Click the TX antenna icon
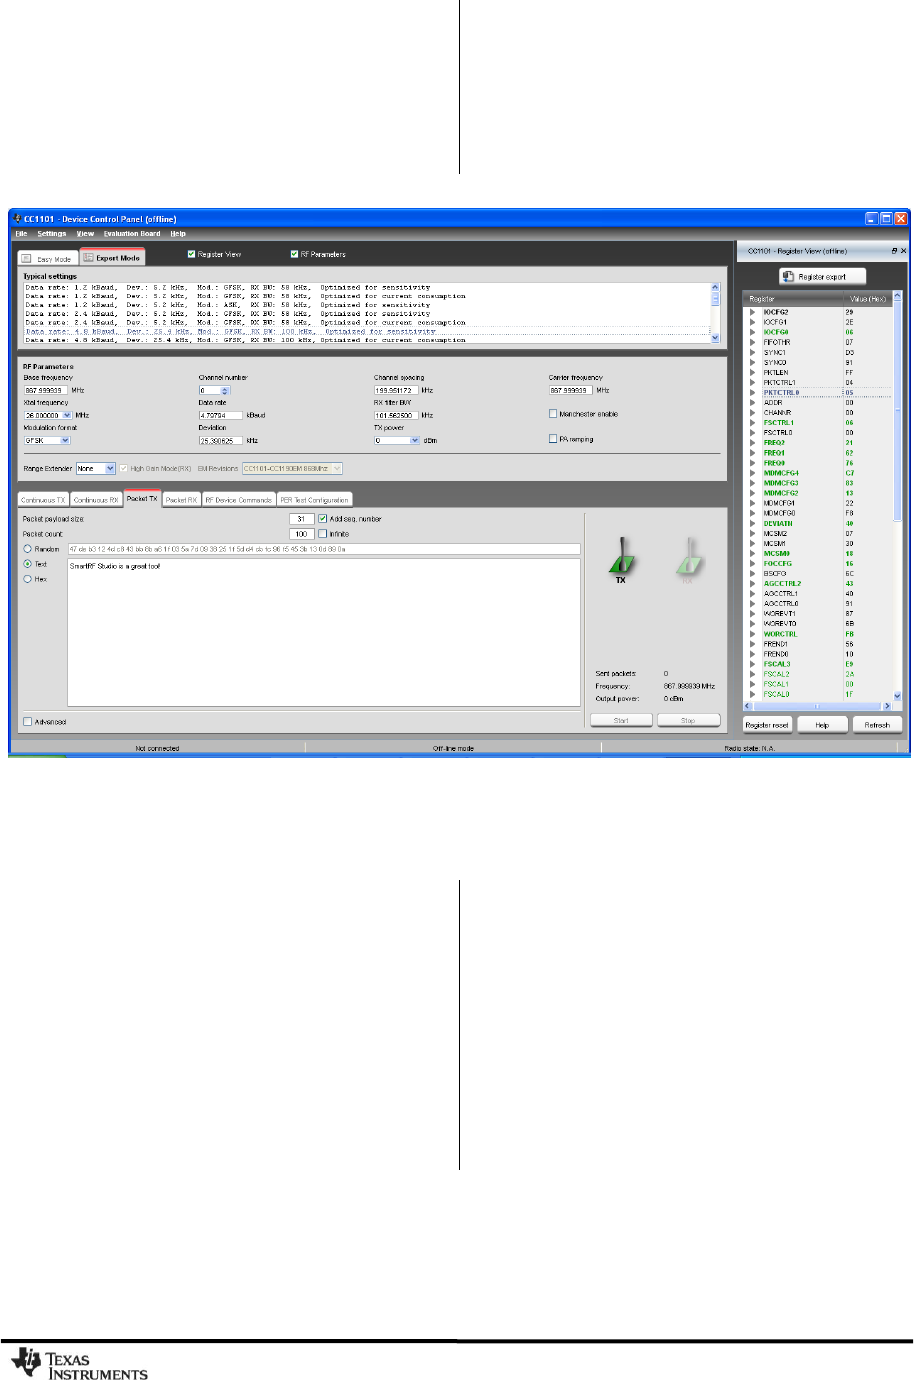 pyautogui.click(x=620, y=559)
